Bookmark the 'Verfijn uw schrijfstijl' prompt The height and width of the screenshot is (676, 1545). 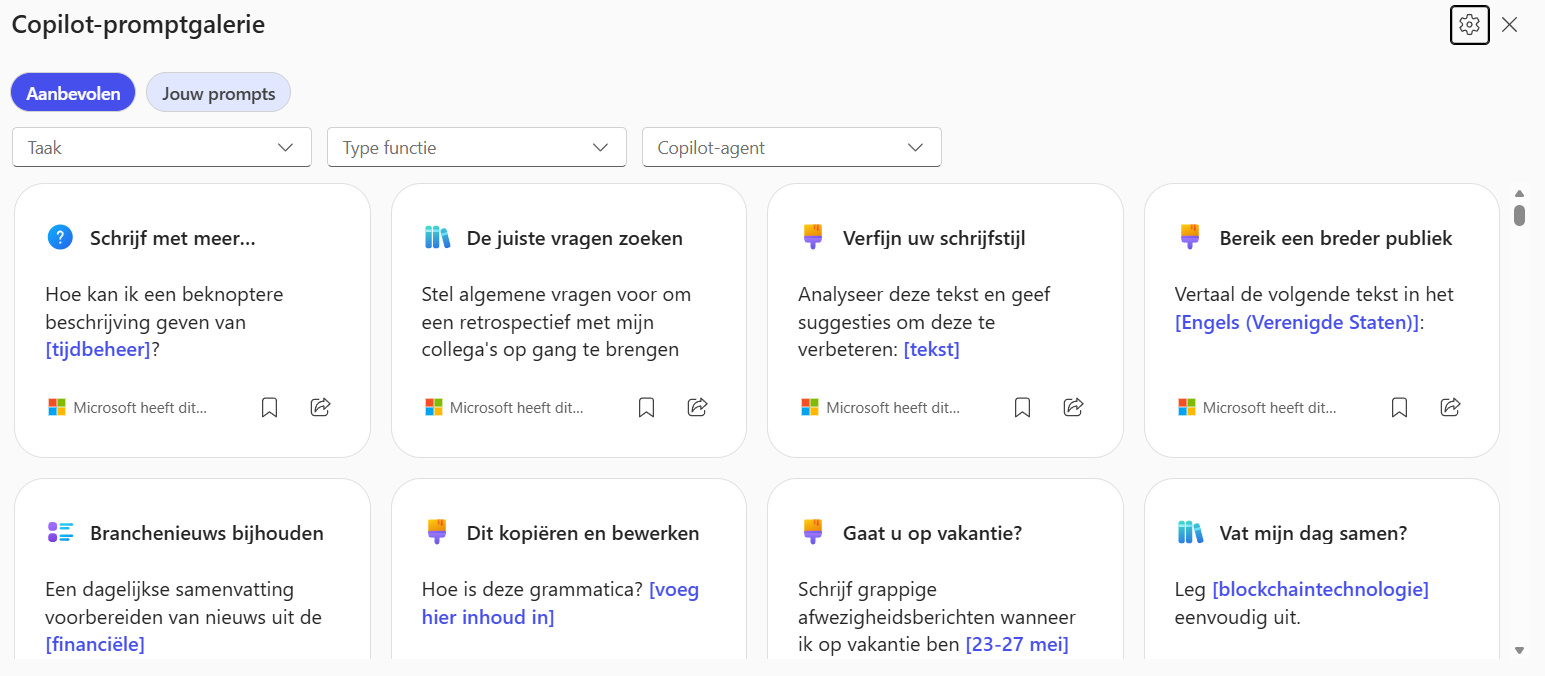tap(1022, 407)
